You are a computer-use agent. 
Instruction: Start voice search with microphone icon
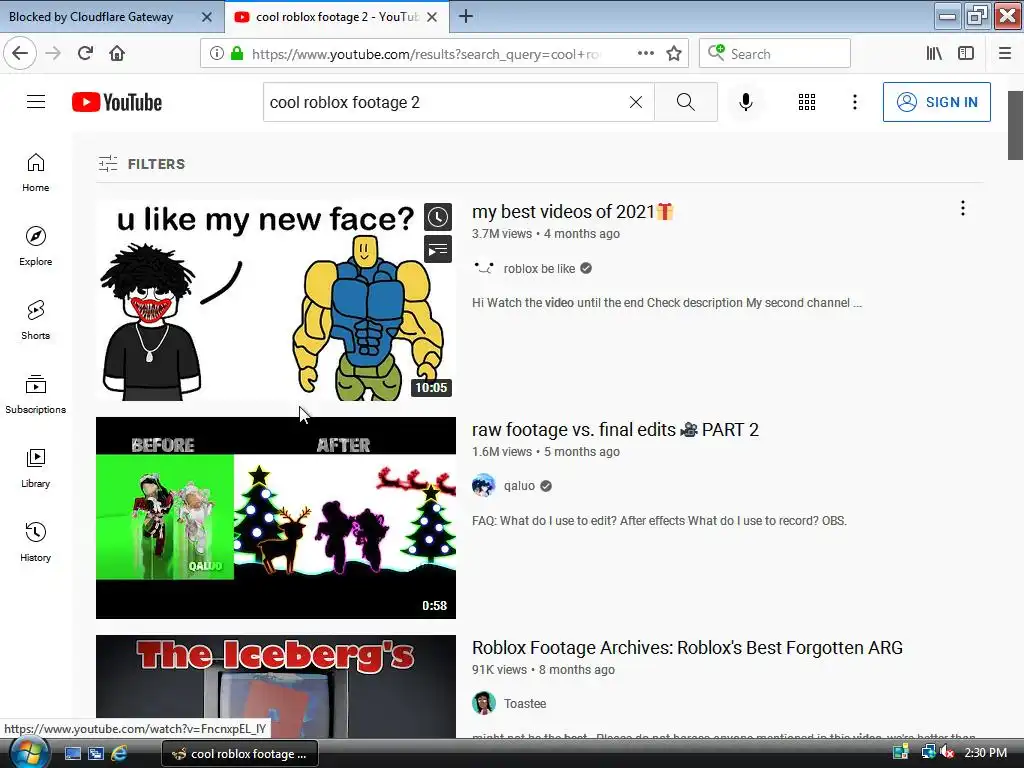point(746,102)
